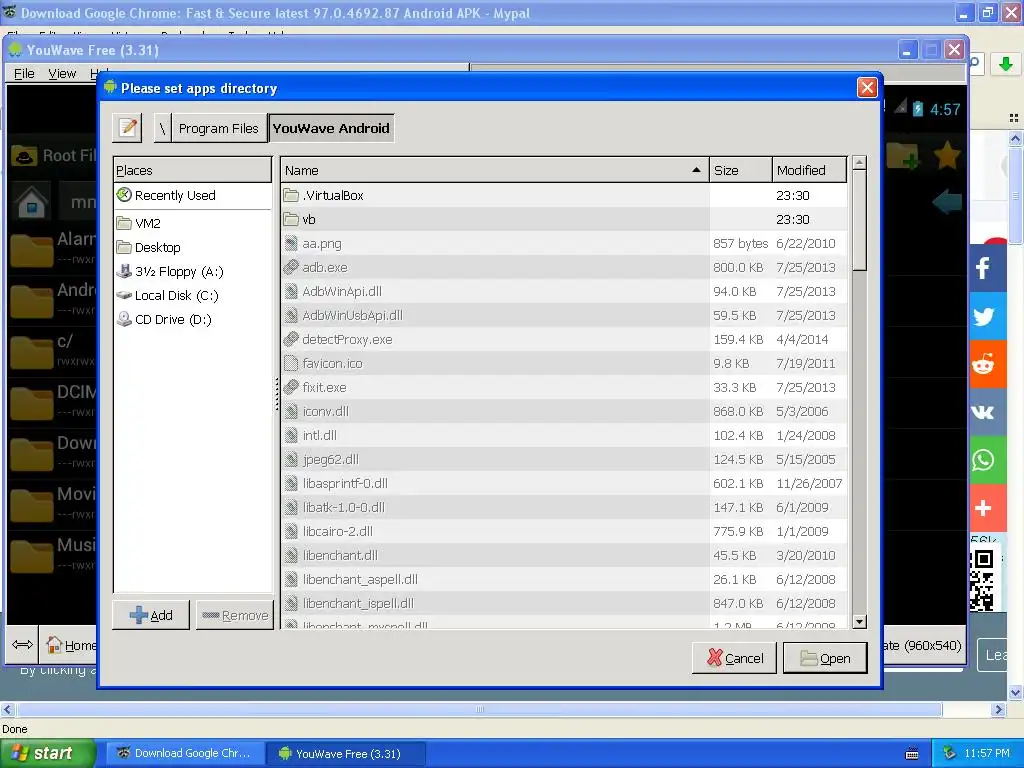Select libenchant.dll file name
Image resolution: width=1024 pixels, height=768 pixels.
point(340,556)
